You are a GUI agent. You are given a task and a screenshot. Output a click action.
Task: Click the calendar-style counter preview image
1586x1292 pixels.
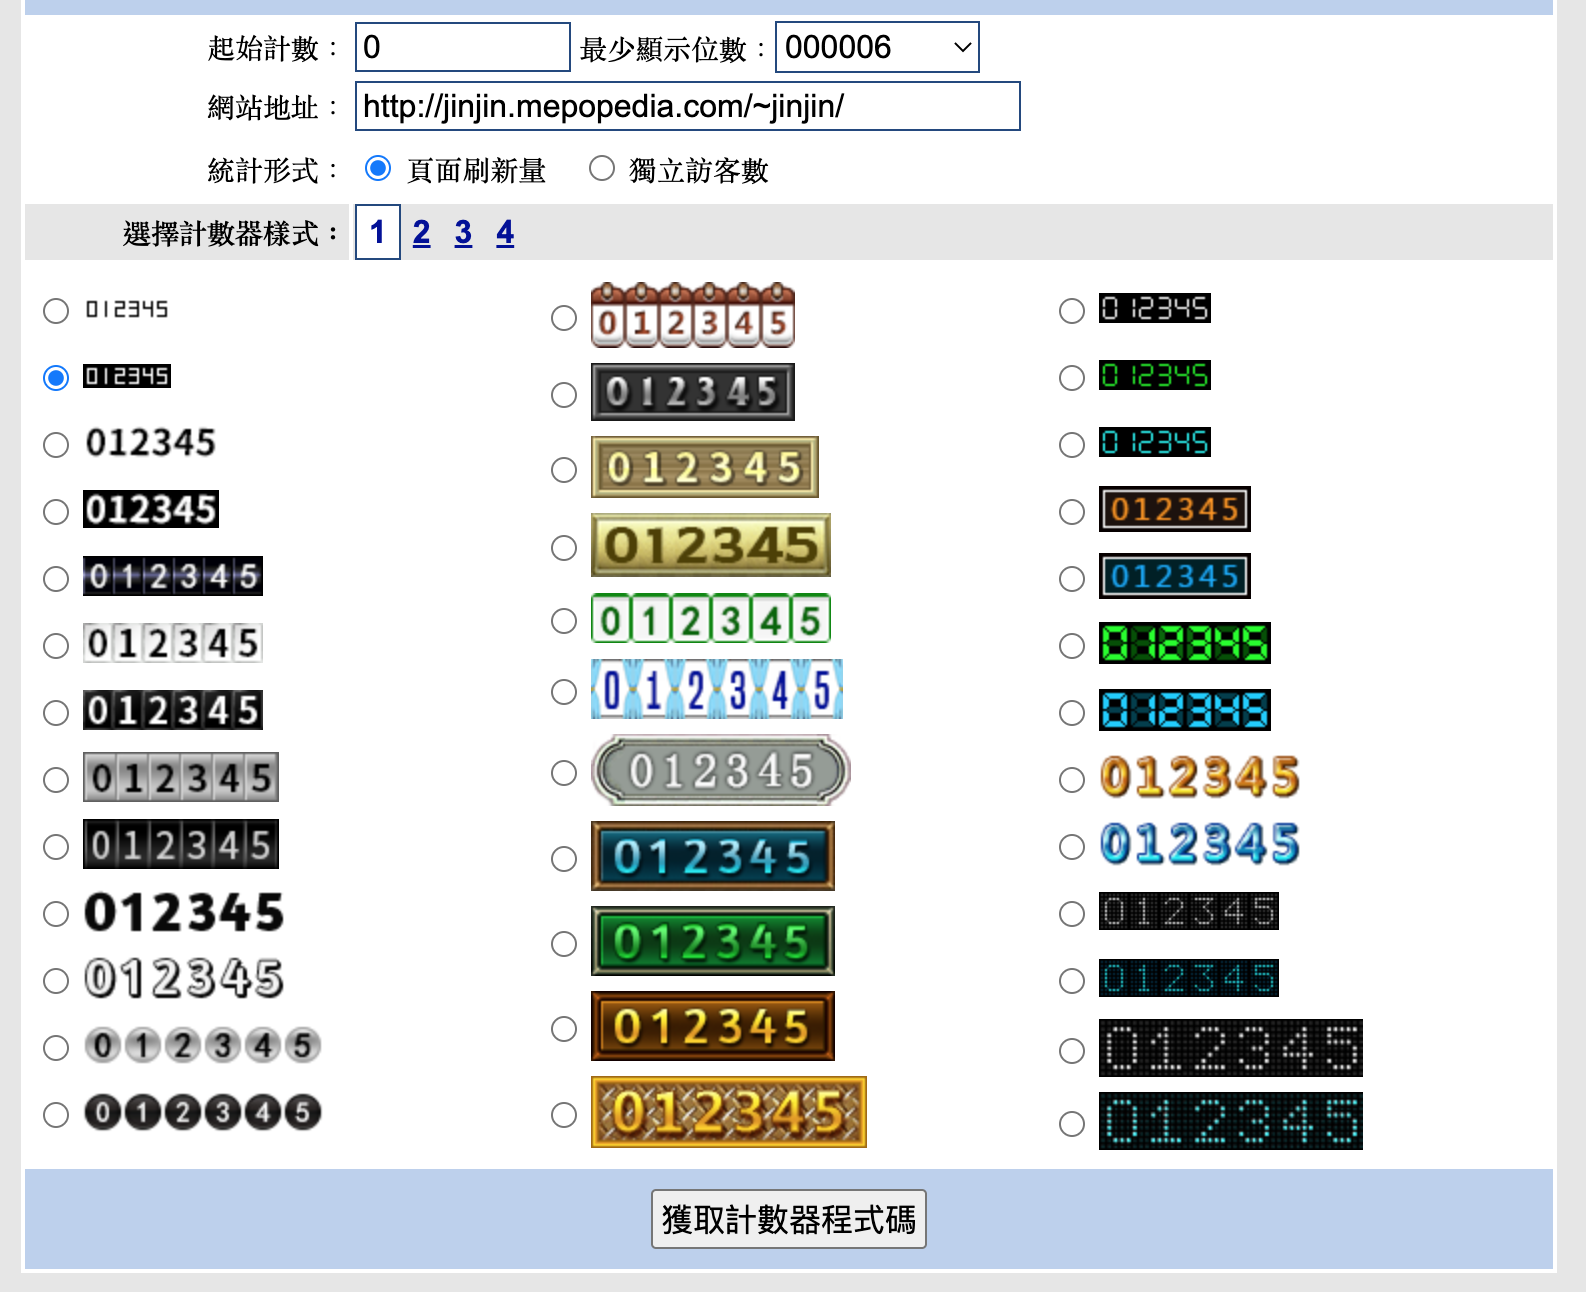[x=692, y=316]
